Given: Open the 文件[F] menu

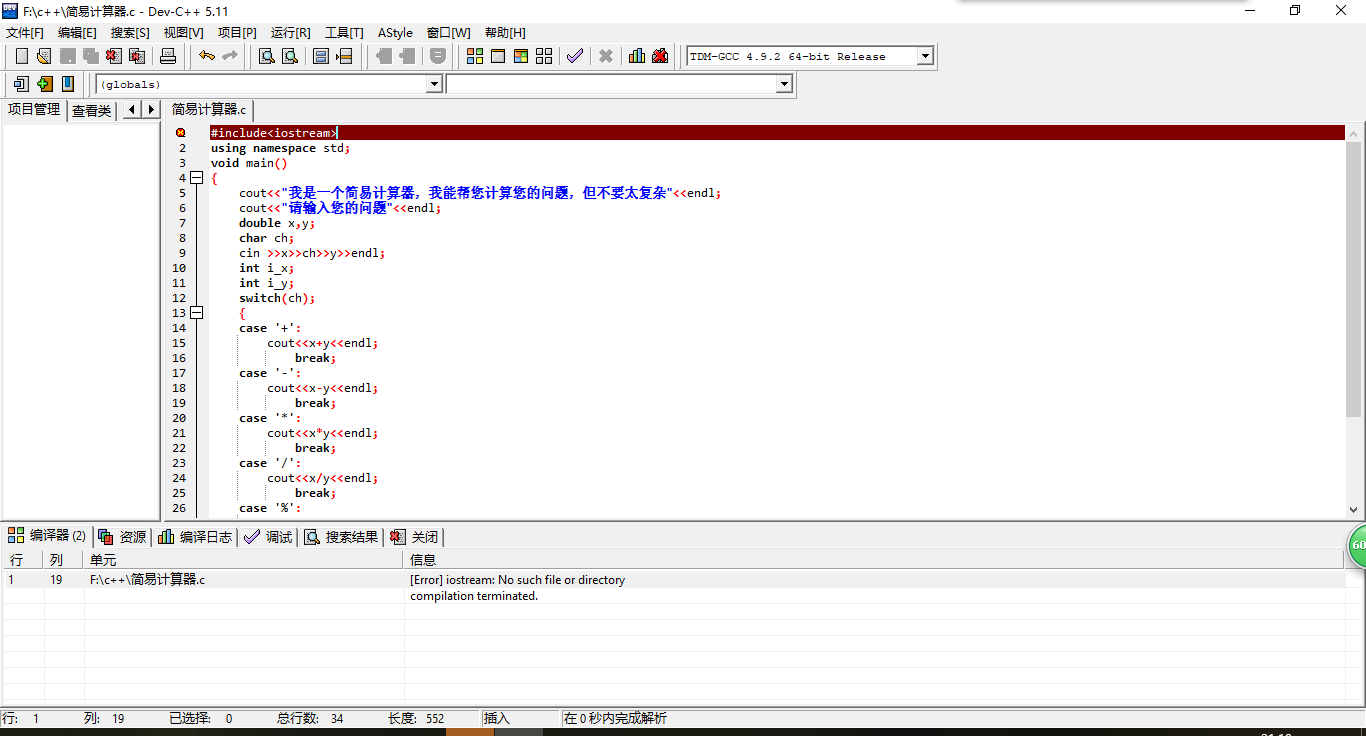Looking at the screenshot, I should point(25,33).
